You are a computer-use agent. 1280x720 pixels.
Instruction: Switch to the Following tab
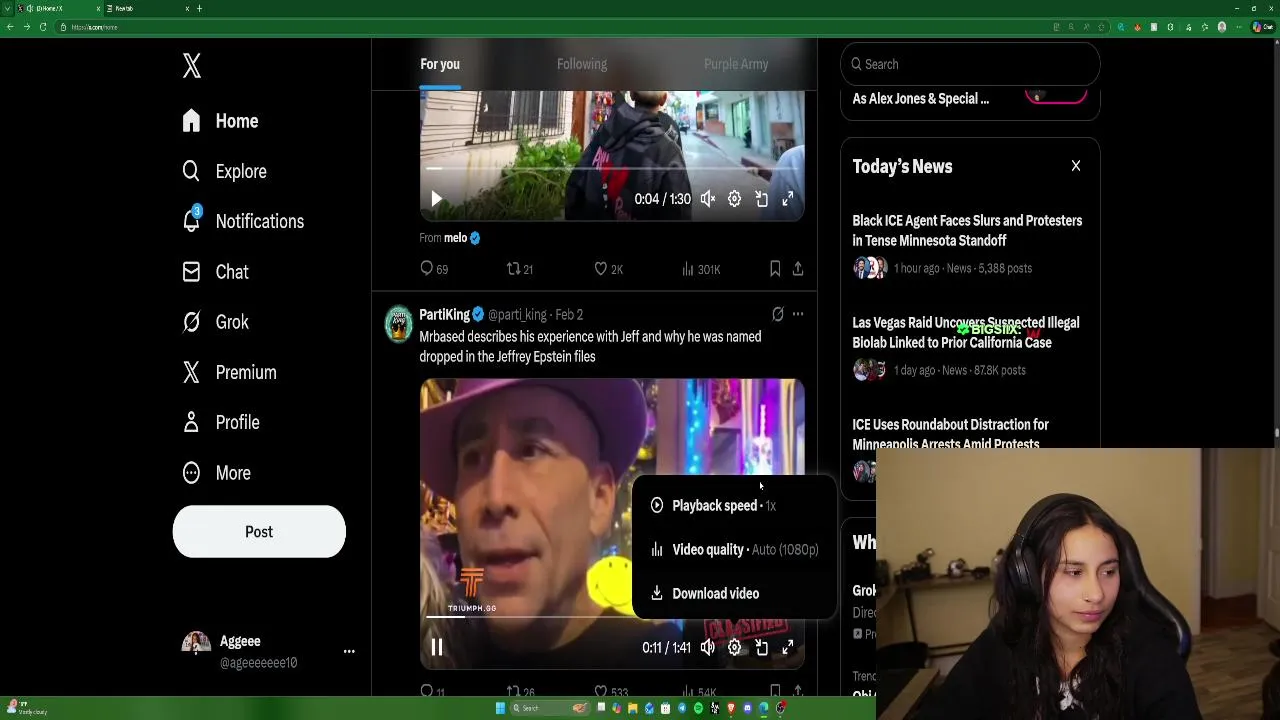click(582, 64)
